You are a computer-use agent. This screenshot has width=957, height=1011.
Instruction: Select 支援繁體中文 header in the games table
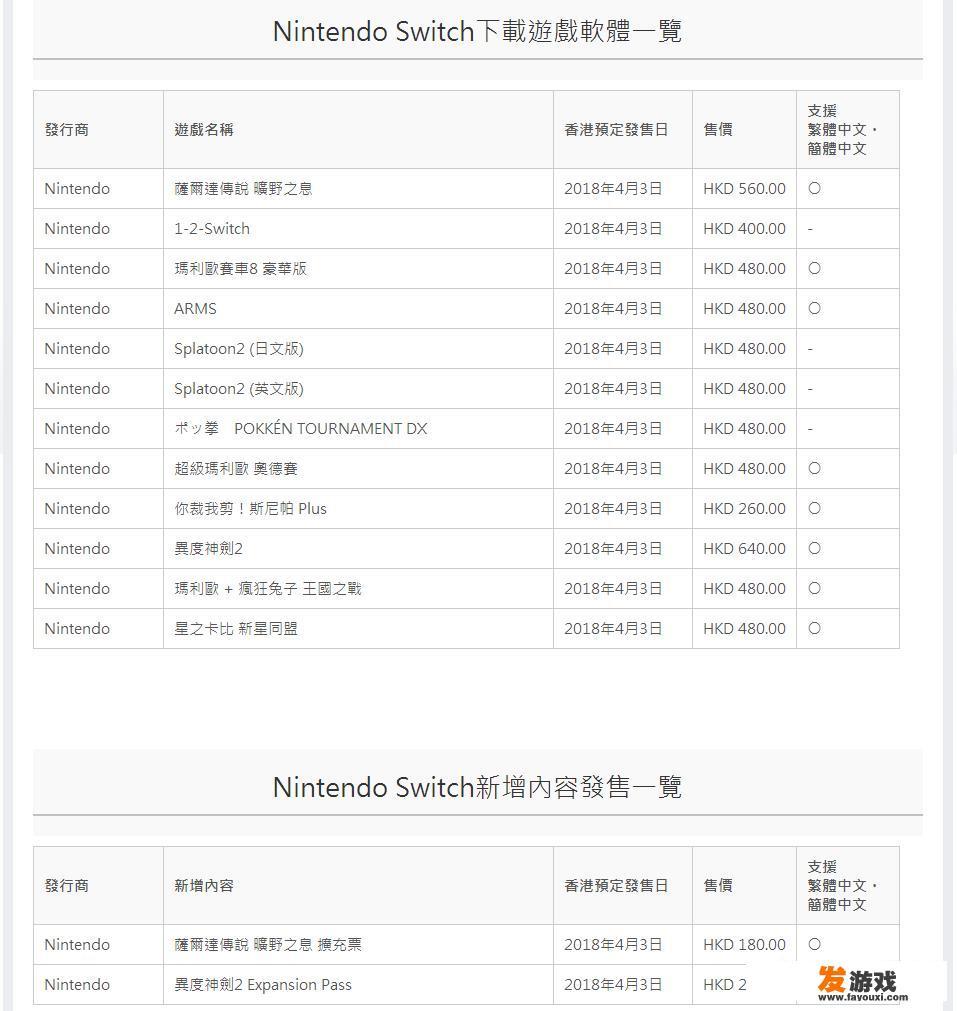[x=842, y=130]
